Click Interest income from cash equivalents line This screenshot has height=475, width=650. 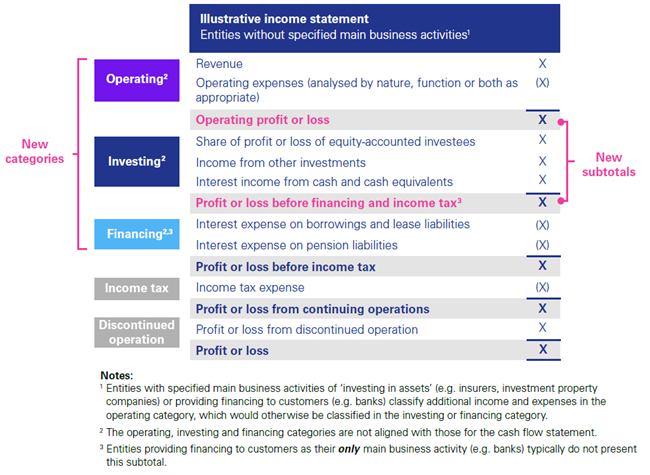pyautogui.click(x=310, y=182)
